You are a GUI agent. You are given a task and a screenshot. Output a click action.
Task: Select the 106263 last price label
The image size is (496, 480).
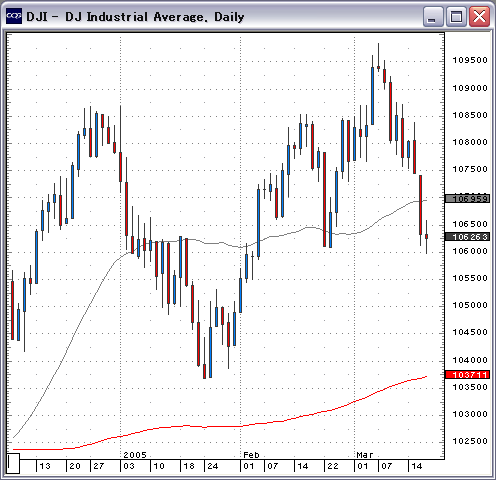pos(468,237)
